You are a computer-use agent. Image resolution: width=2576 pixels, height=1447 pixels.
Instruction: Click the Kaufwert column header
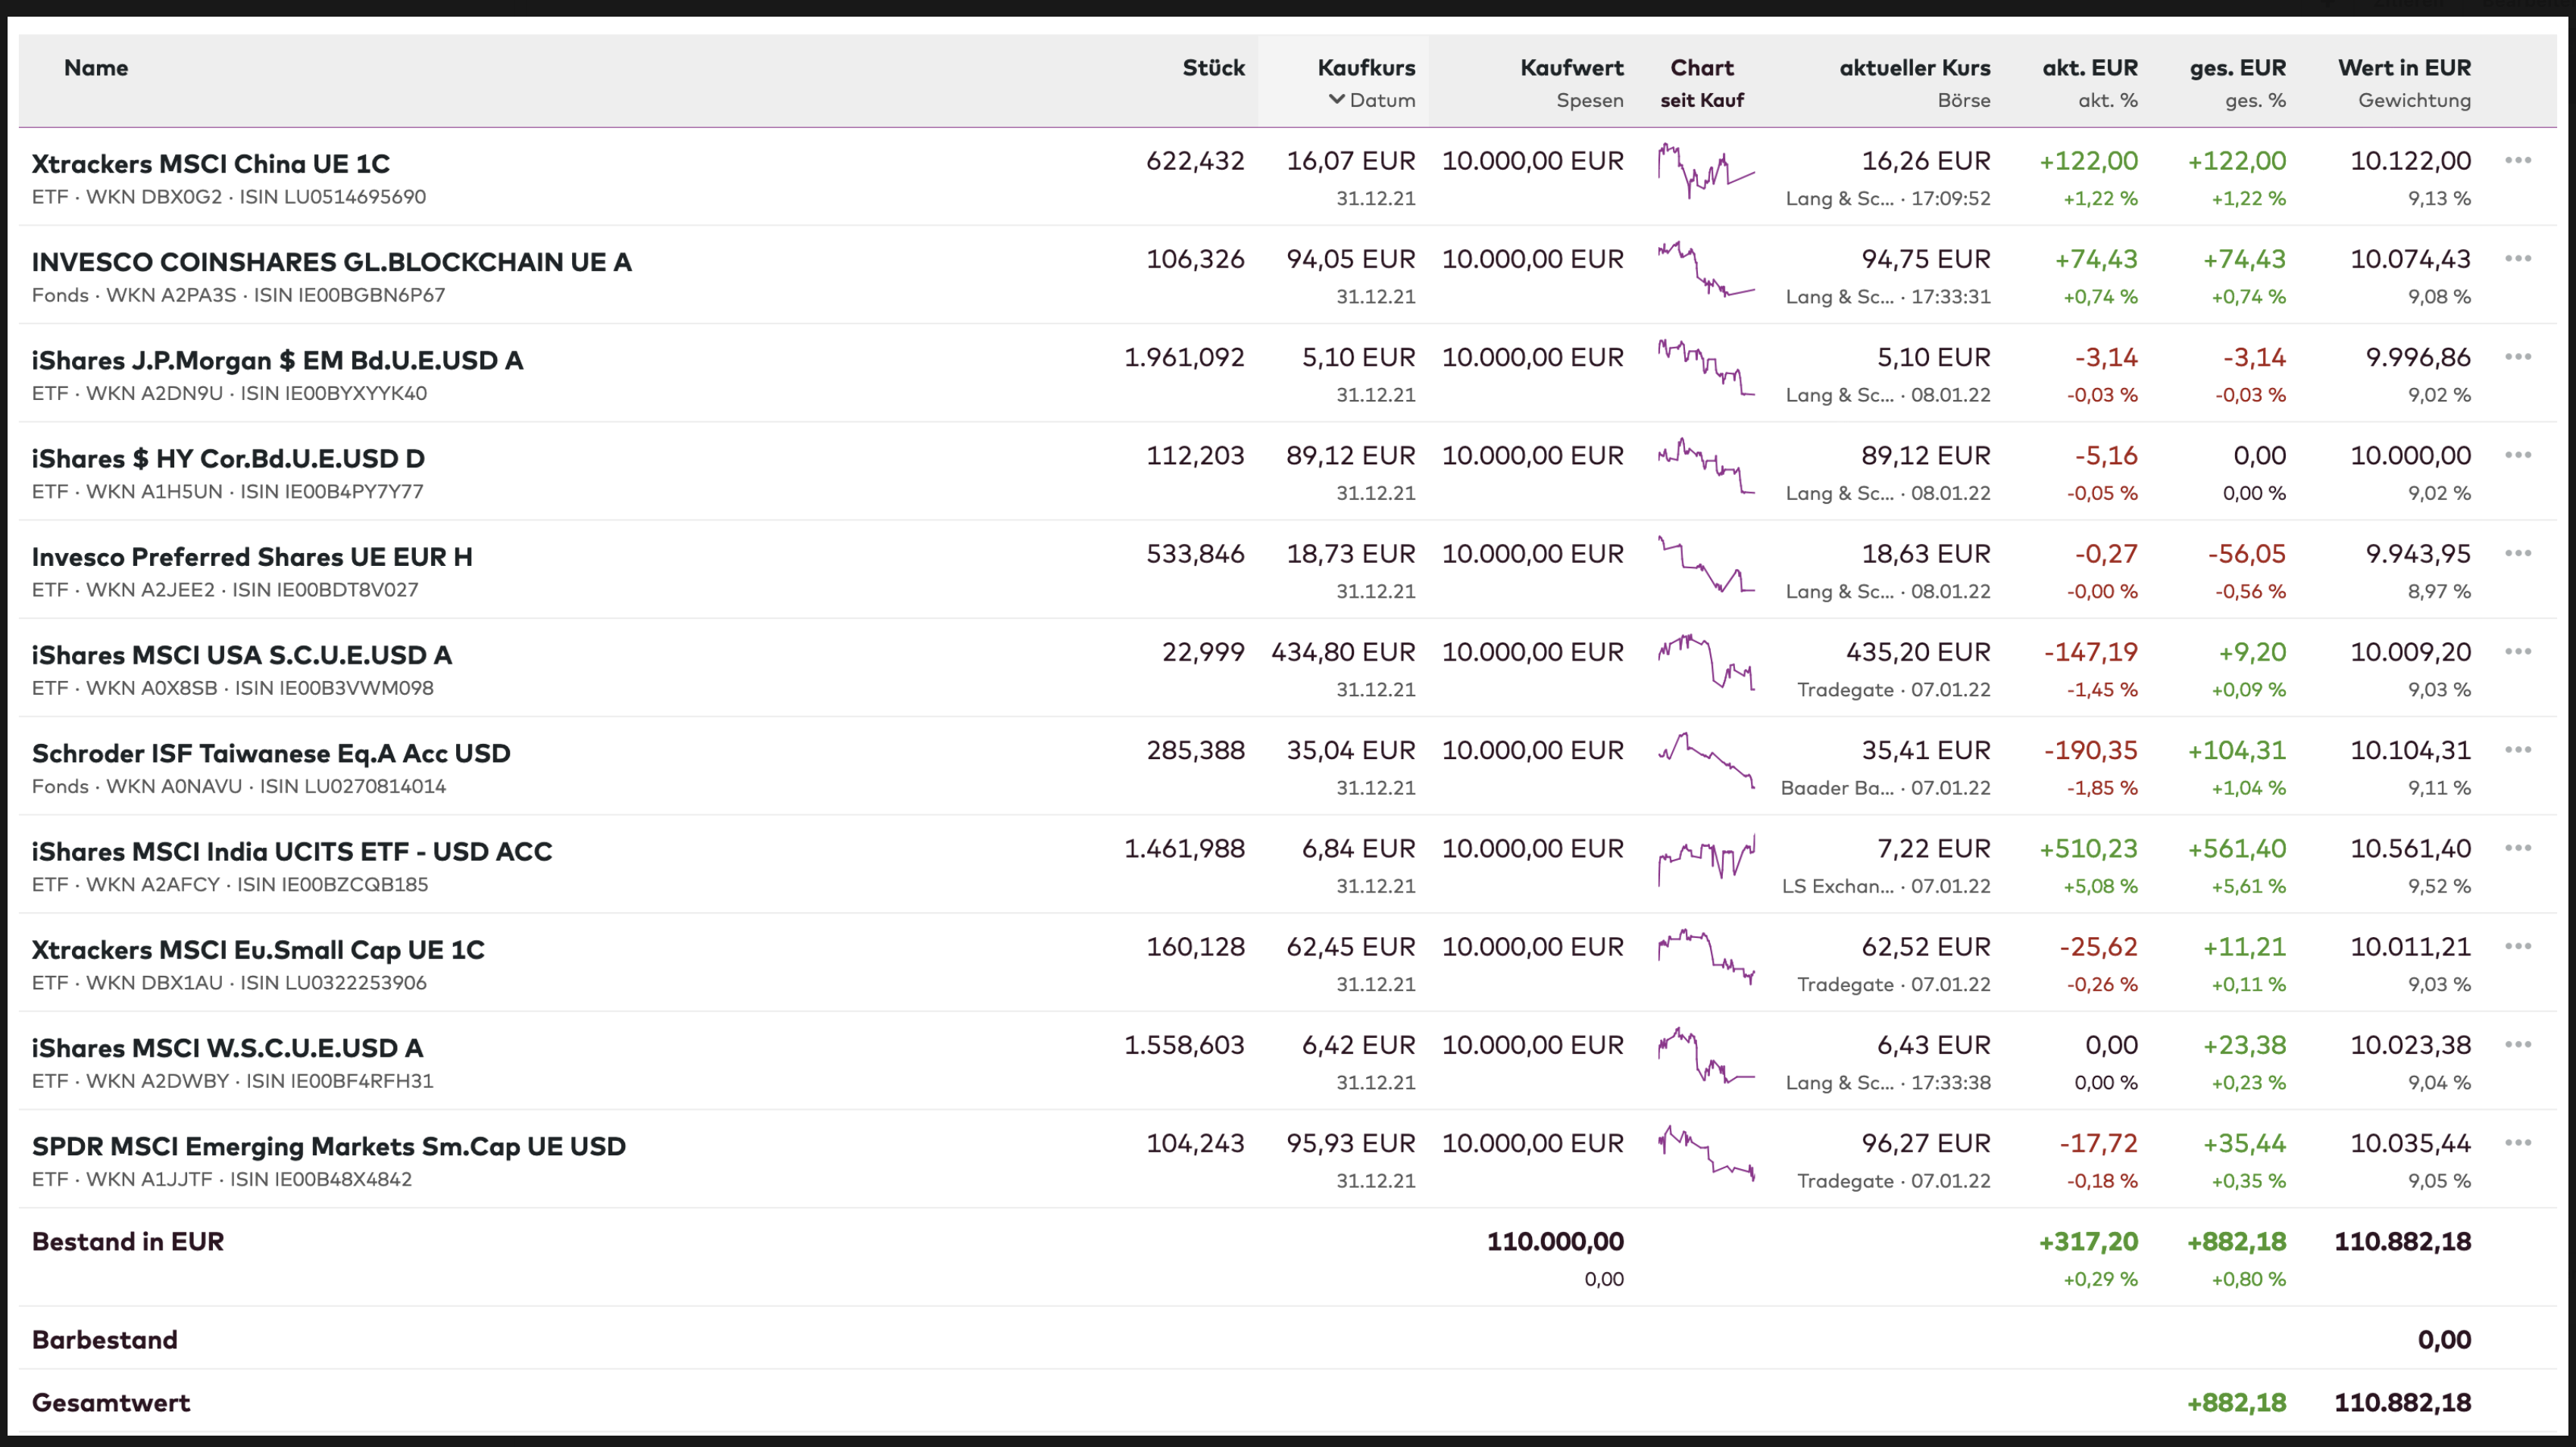coord(1571,68)
